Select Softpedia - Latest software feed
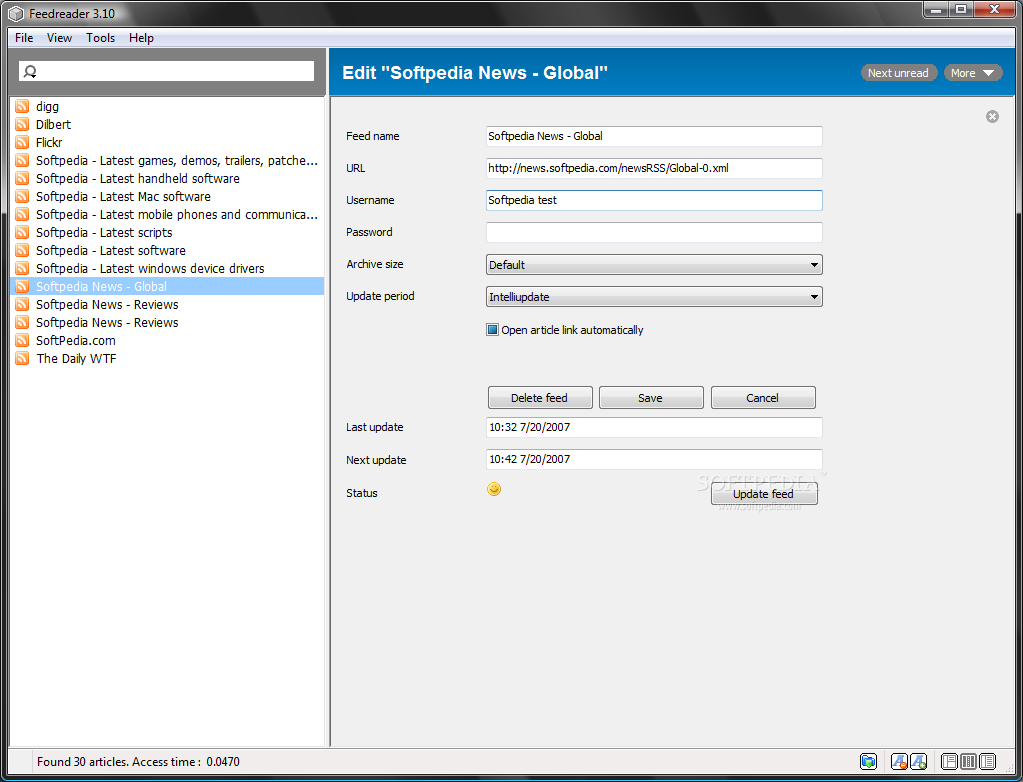Viewport: 1023px width, 782px height. click(167, 250)
